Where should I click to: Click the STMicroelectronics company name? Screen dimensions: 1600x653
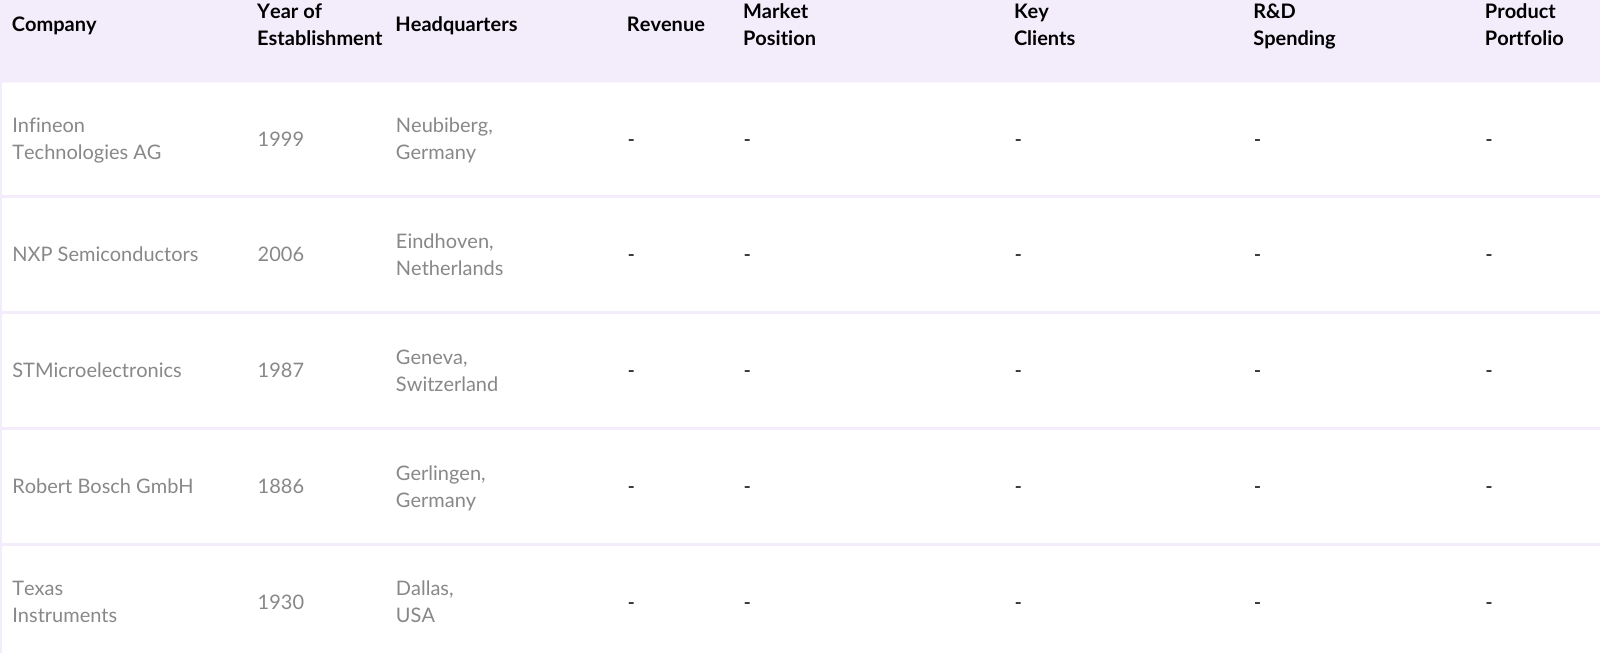[97, 370]
